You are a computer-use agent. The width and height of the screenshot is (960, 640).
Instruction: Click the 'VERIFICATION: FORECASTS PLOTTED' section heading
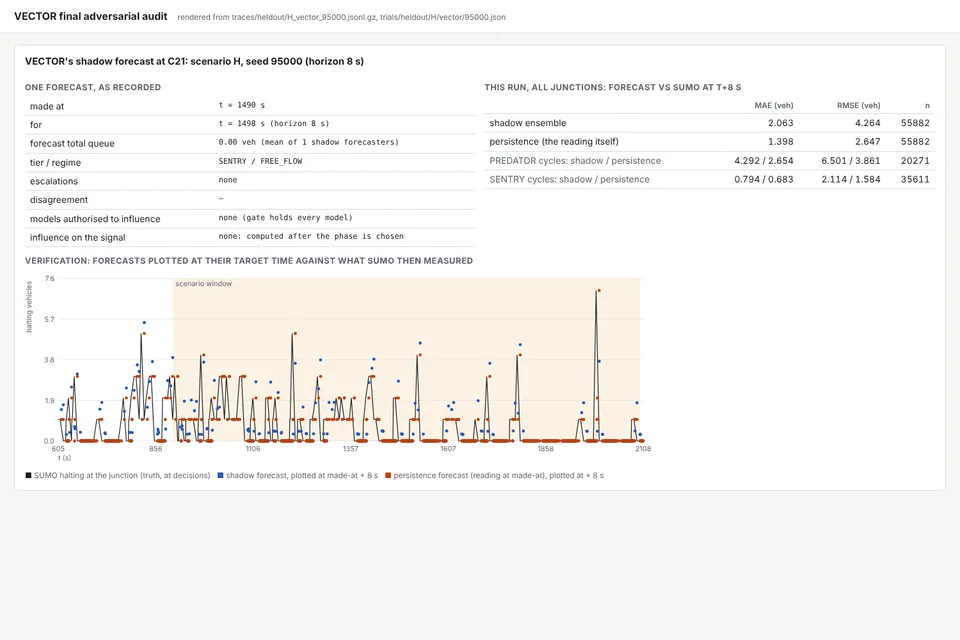click(x=249, y=261)
